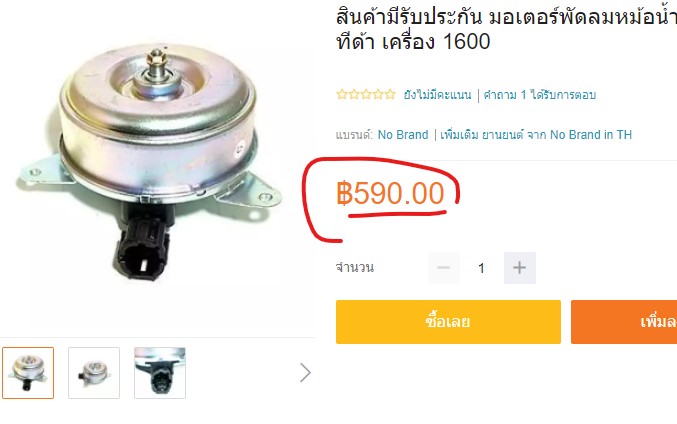
Task: Select the second motor thumbnail
Action: [x=94, y=373]
